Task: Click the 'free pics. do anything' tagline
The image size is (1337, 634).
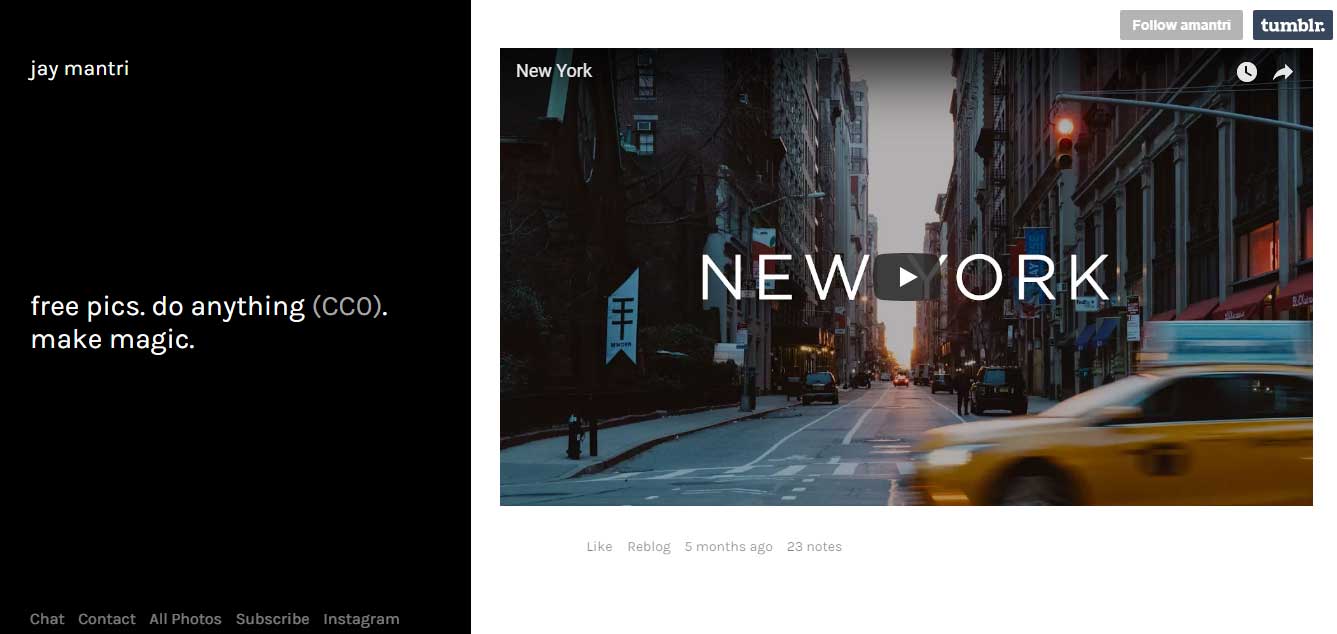Action: coord(168,306)
